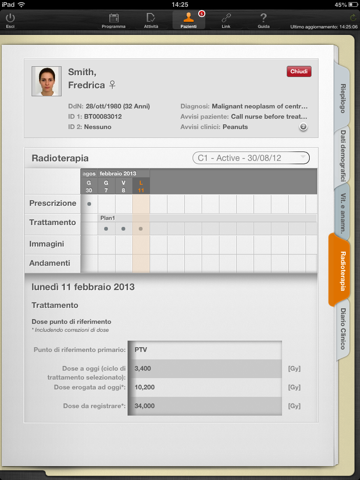The height and width of the screenshot is (480, 360).
Task: Tap the Ultimo aggiornamento timestamp
Action: point(324,27)
